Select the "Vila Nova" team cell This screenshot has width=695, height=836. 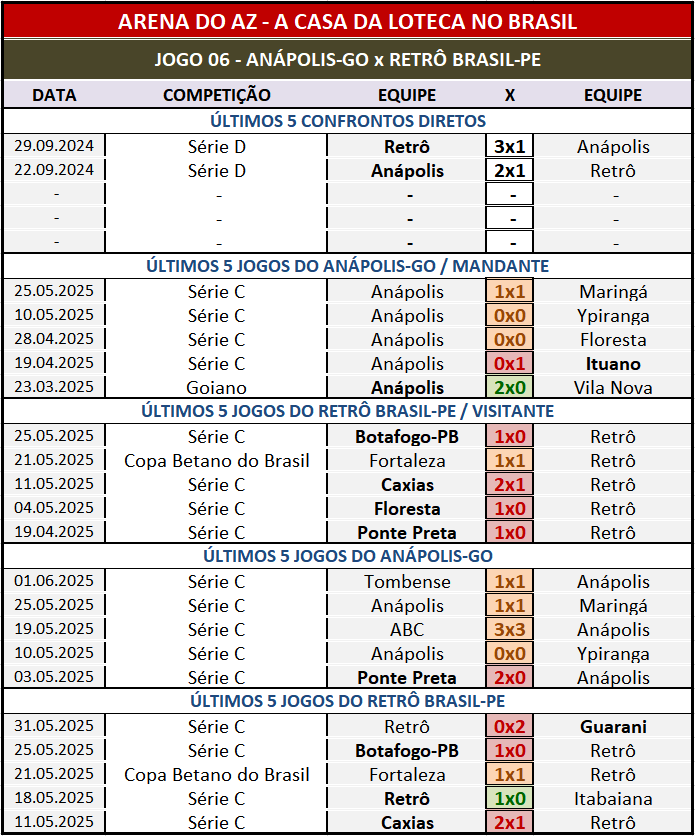[613, 388]
